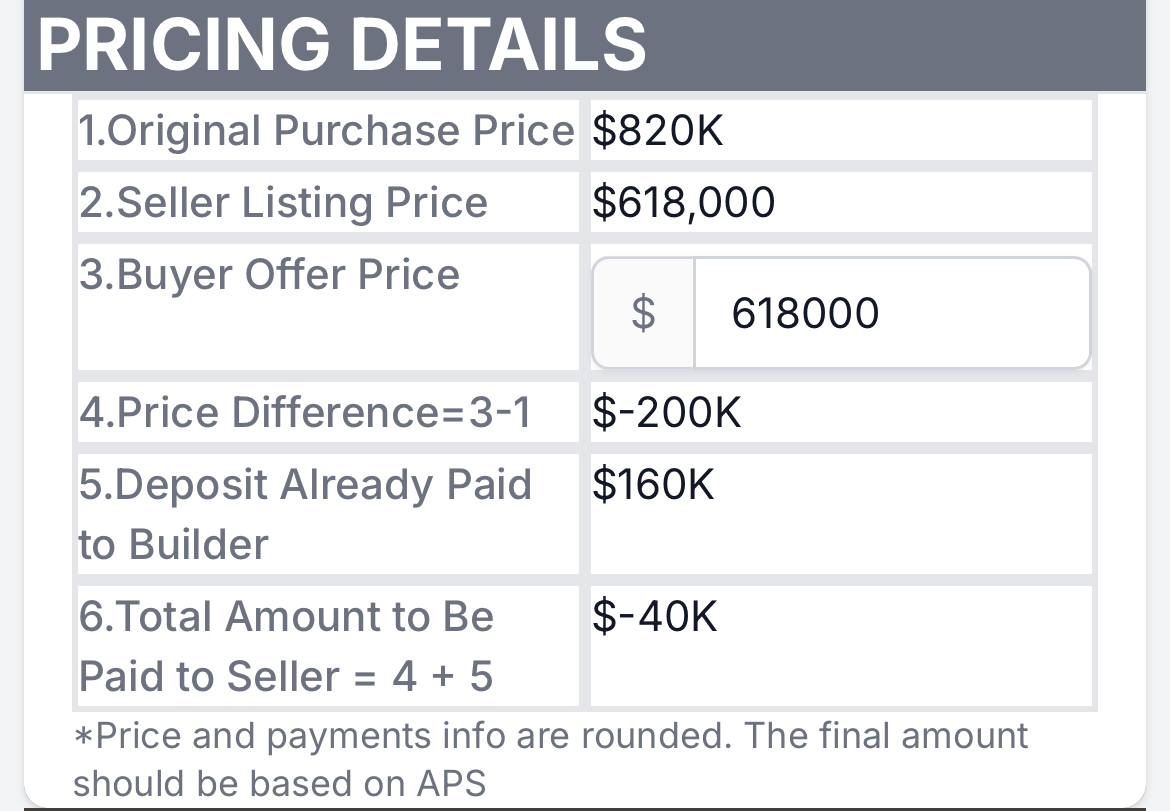The height and width of the screenshot is (811, 1170).
Task: Click the Total Amount to Be Paid label
Action: (x=287, y=646)
